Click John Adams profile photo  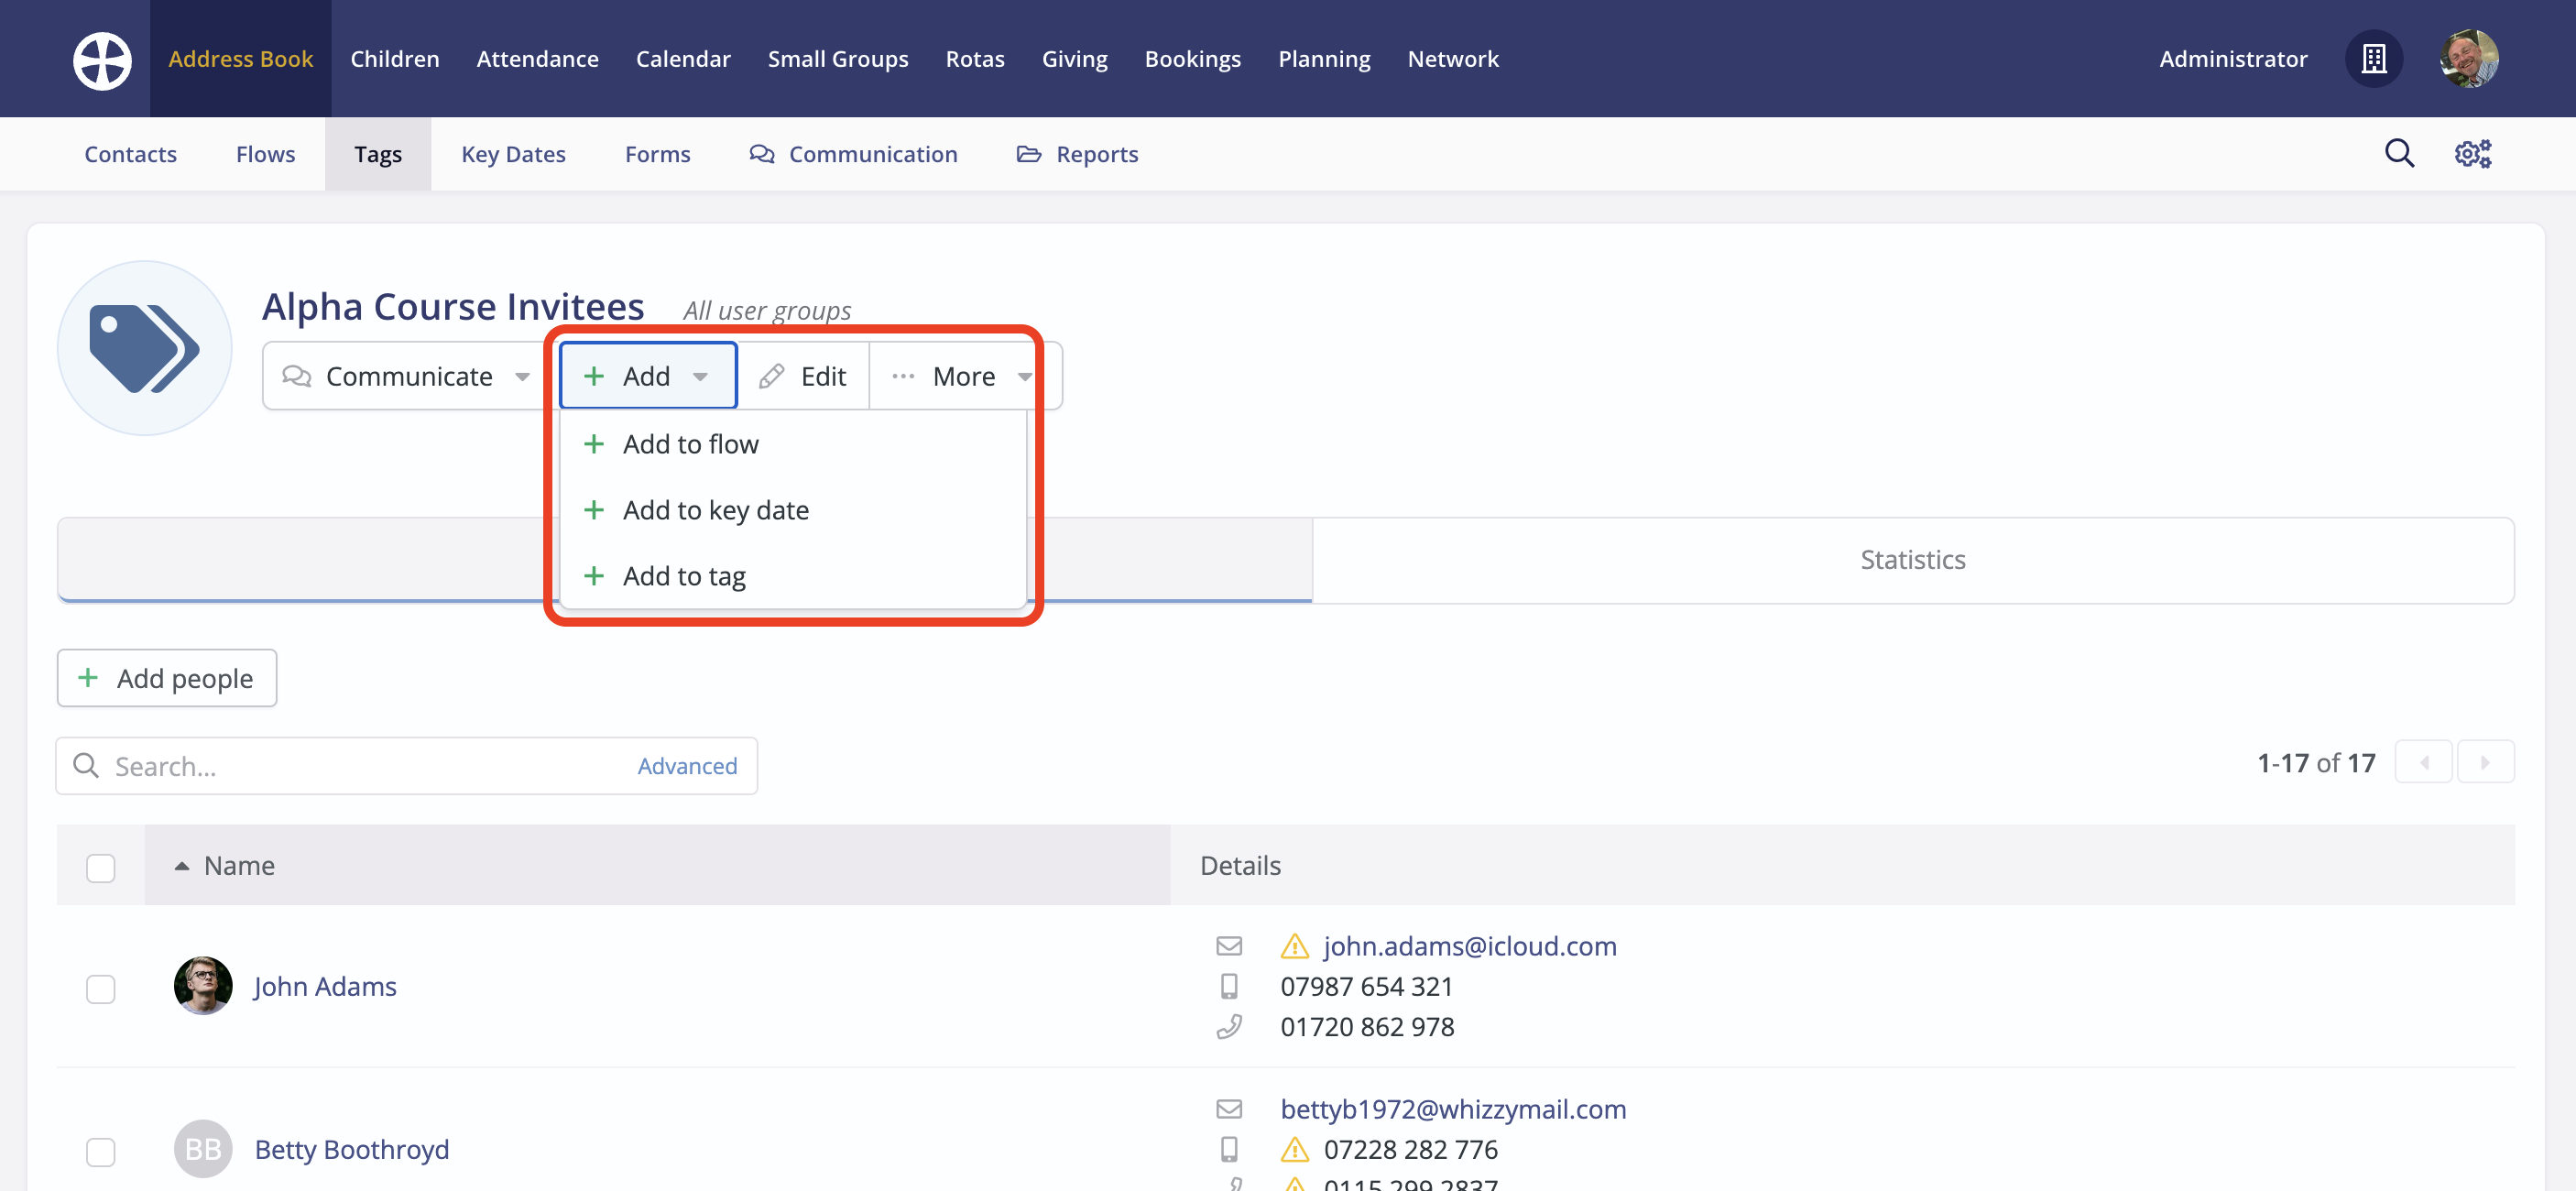203,986
